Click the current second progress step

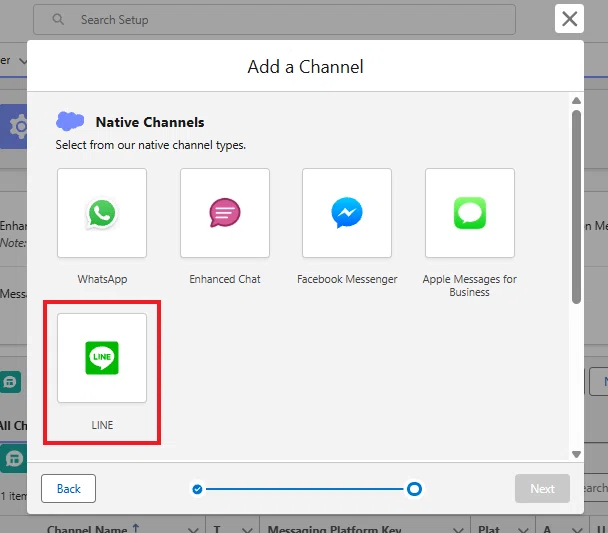pyautogui.click(x=414, y=489)
